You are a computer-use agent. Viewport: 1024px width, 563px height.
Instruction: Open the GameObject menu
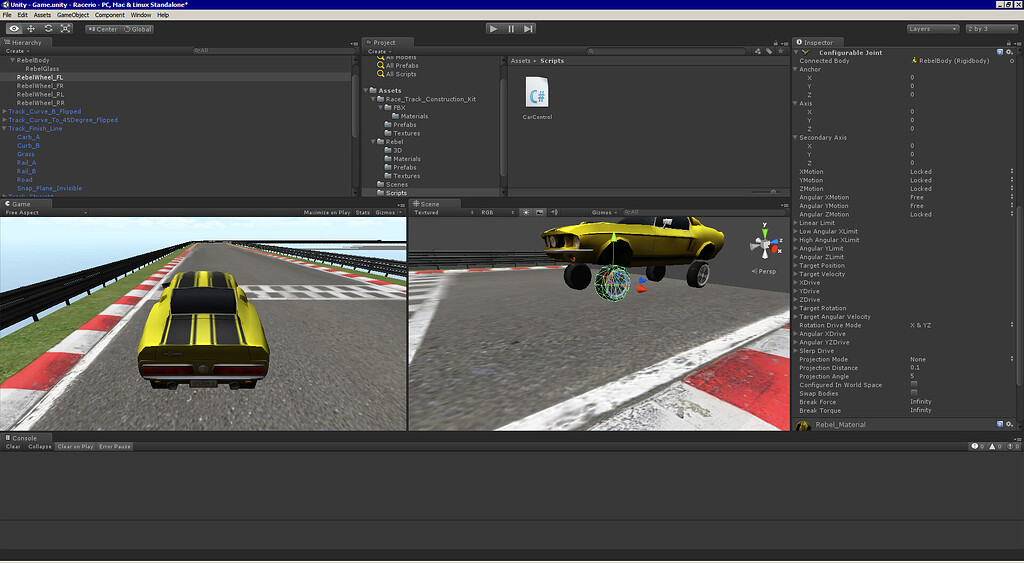[72, 15]
